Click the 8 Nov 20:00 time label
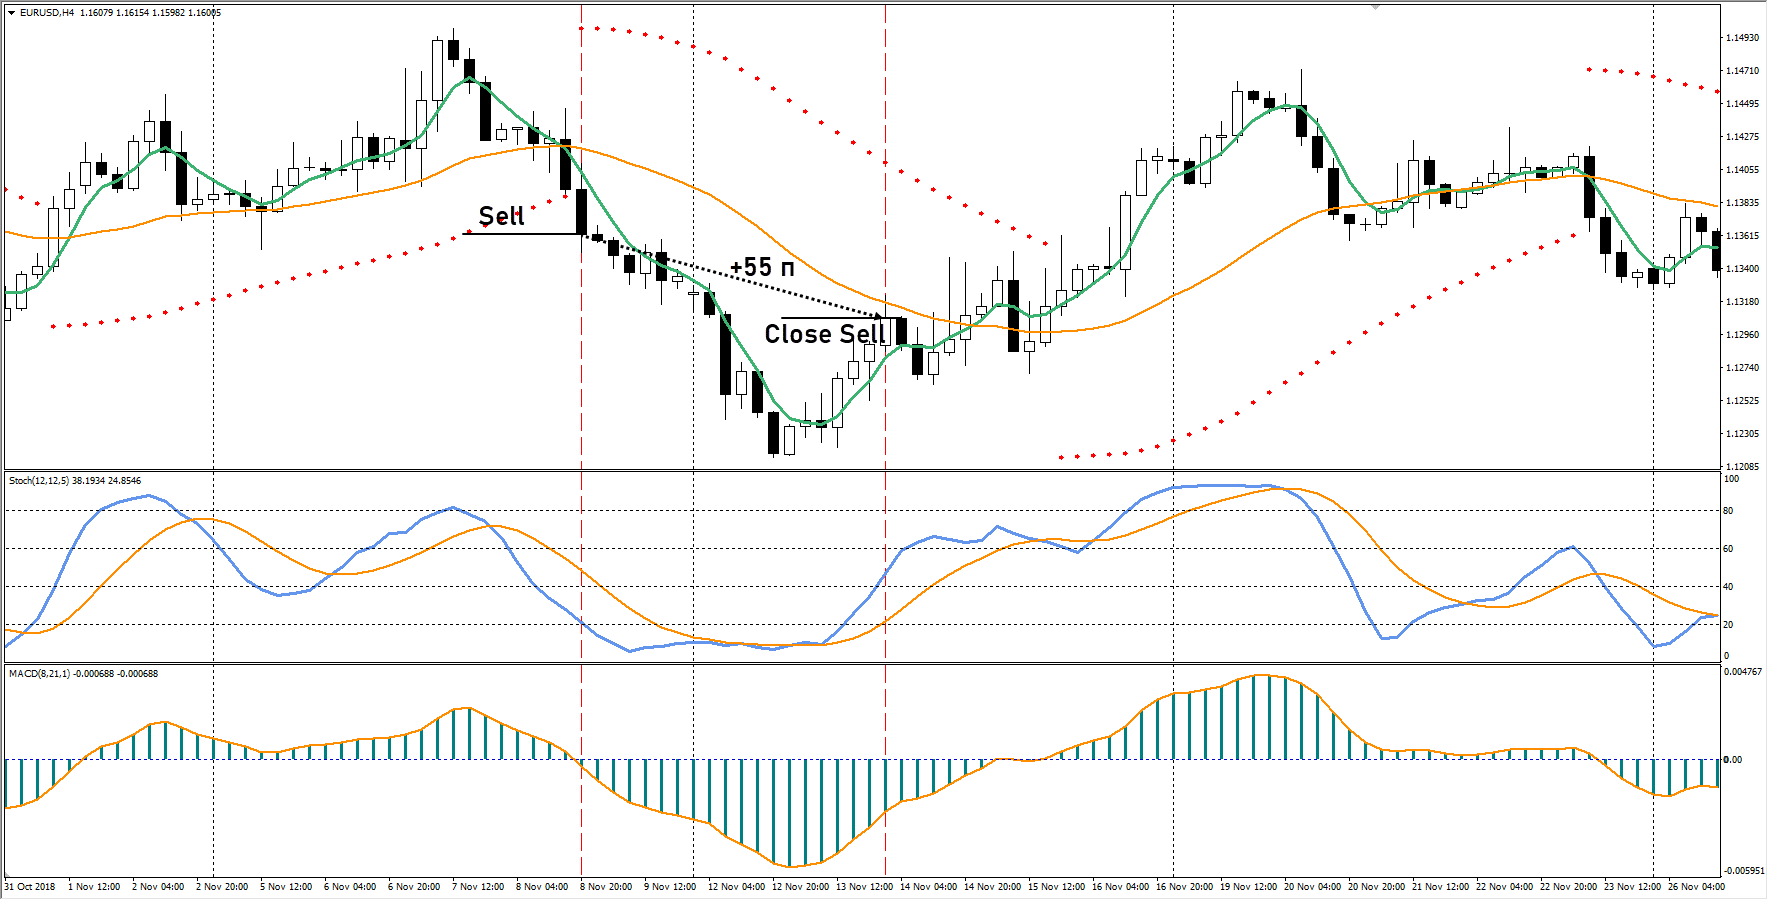The width and height of the screenshot is (1768, 900). click(605, 887)
